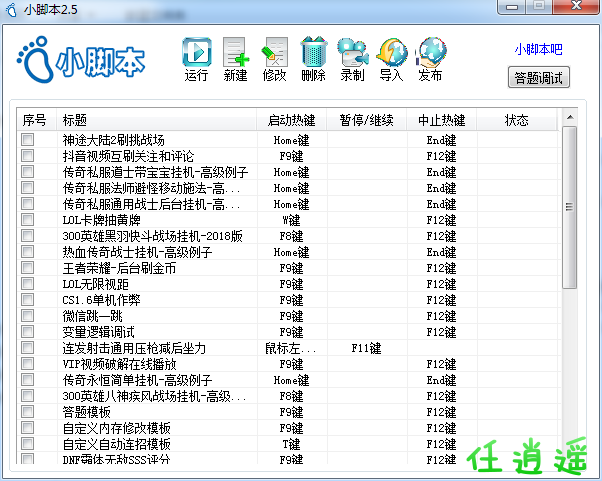Click the 答题调试 button

coord(538,78)
